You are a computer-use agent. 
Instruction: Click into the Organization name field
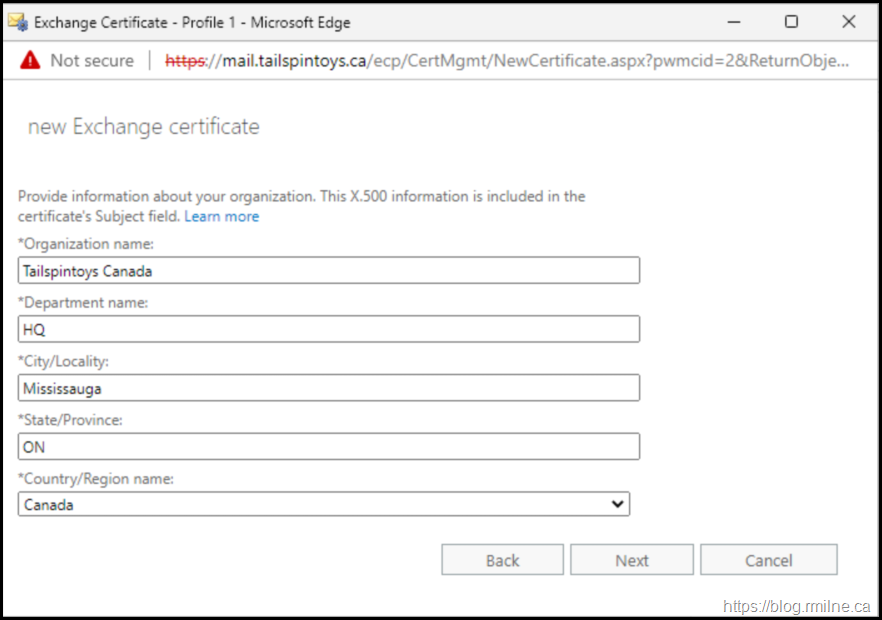pyautogui.click(x=328, y=271)
